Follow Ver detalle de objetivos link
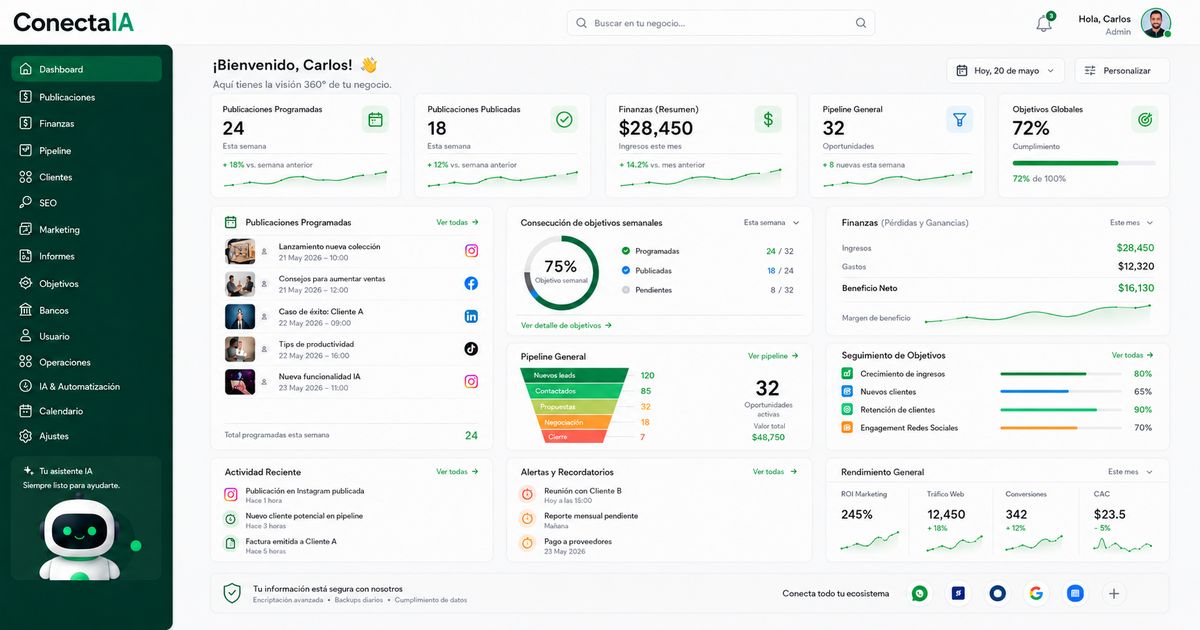Viewport: 1200px width, 630px height. point(566,326)
